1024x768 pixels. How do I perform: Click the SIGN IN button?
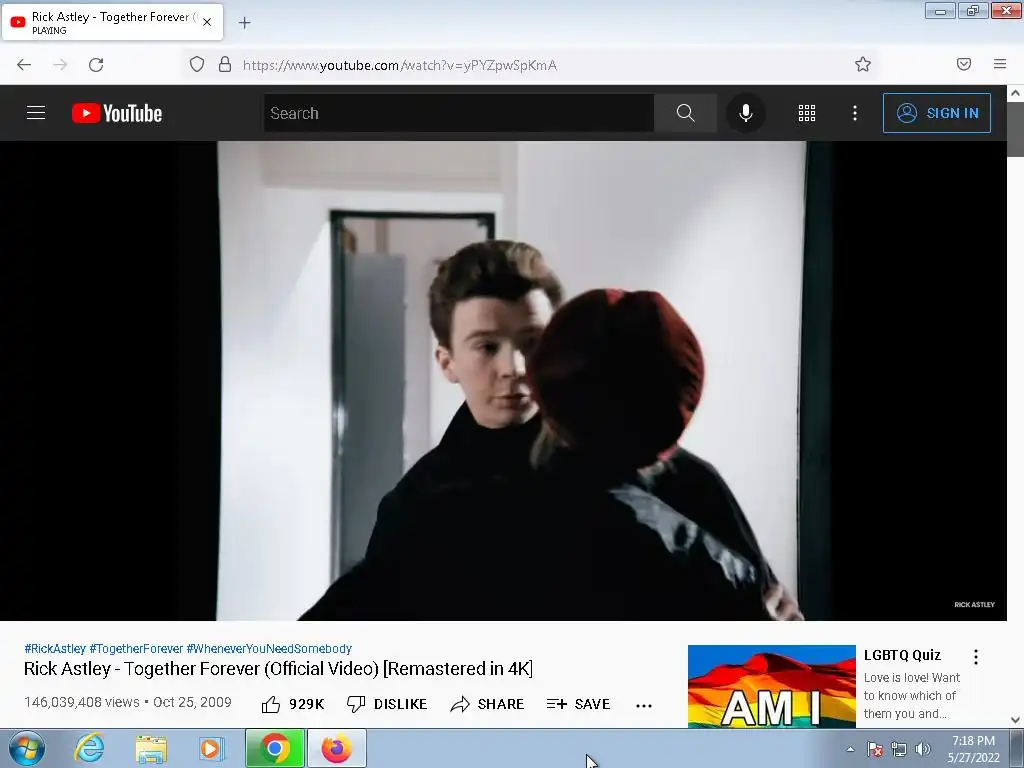(x=936, y=113)
